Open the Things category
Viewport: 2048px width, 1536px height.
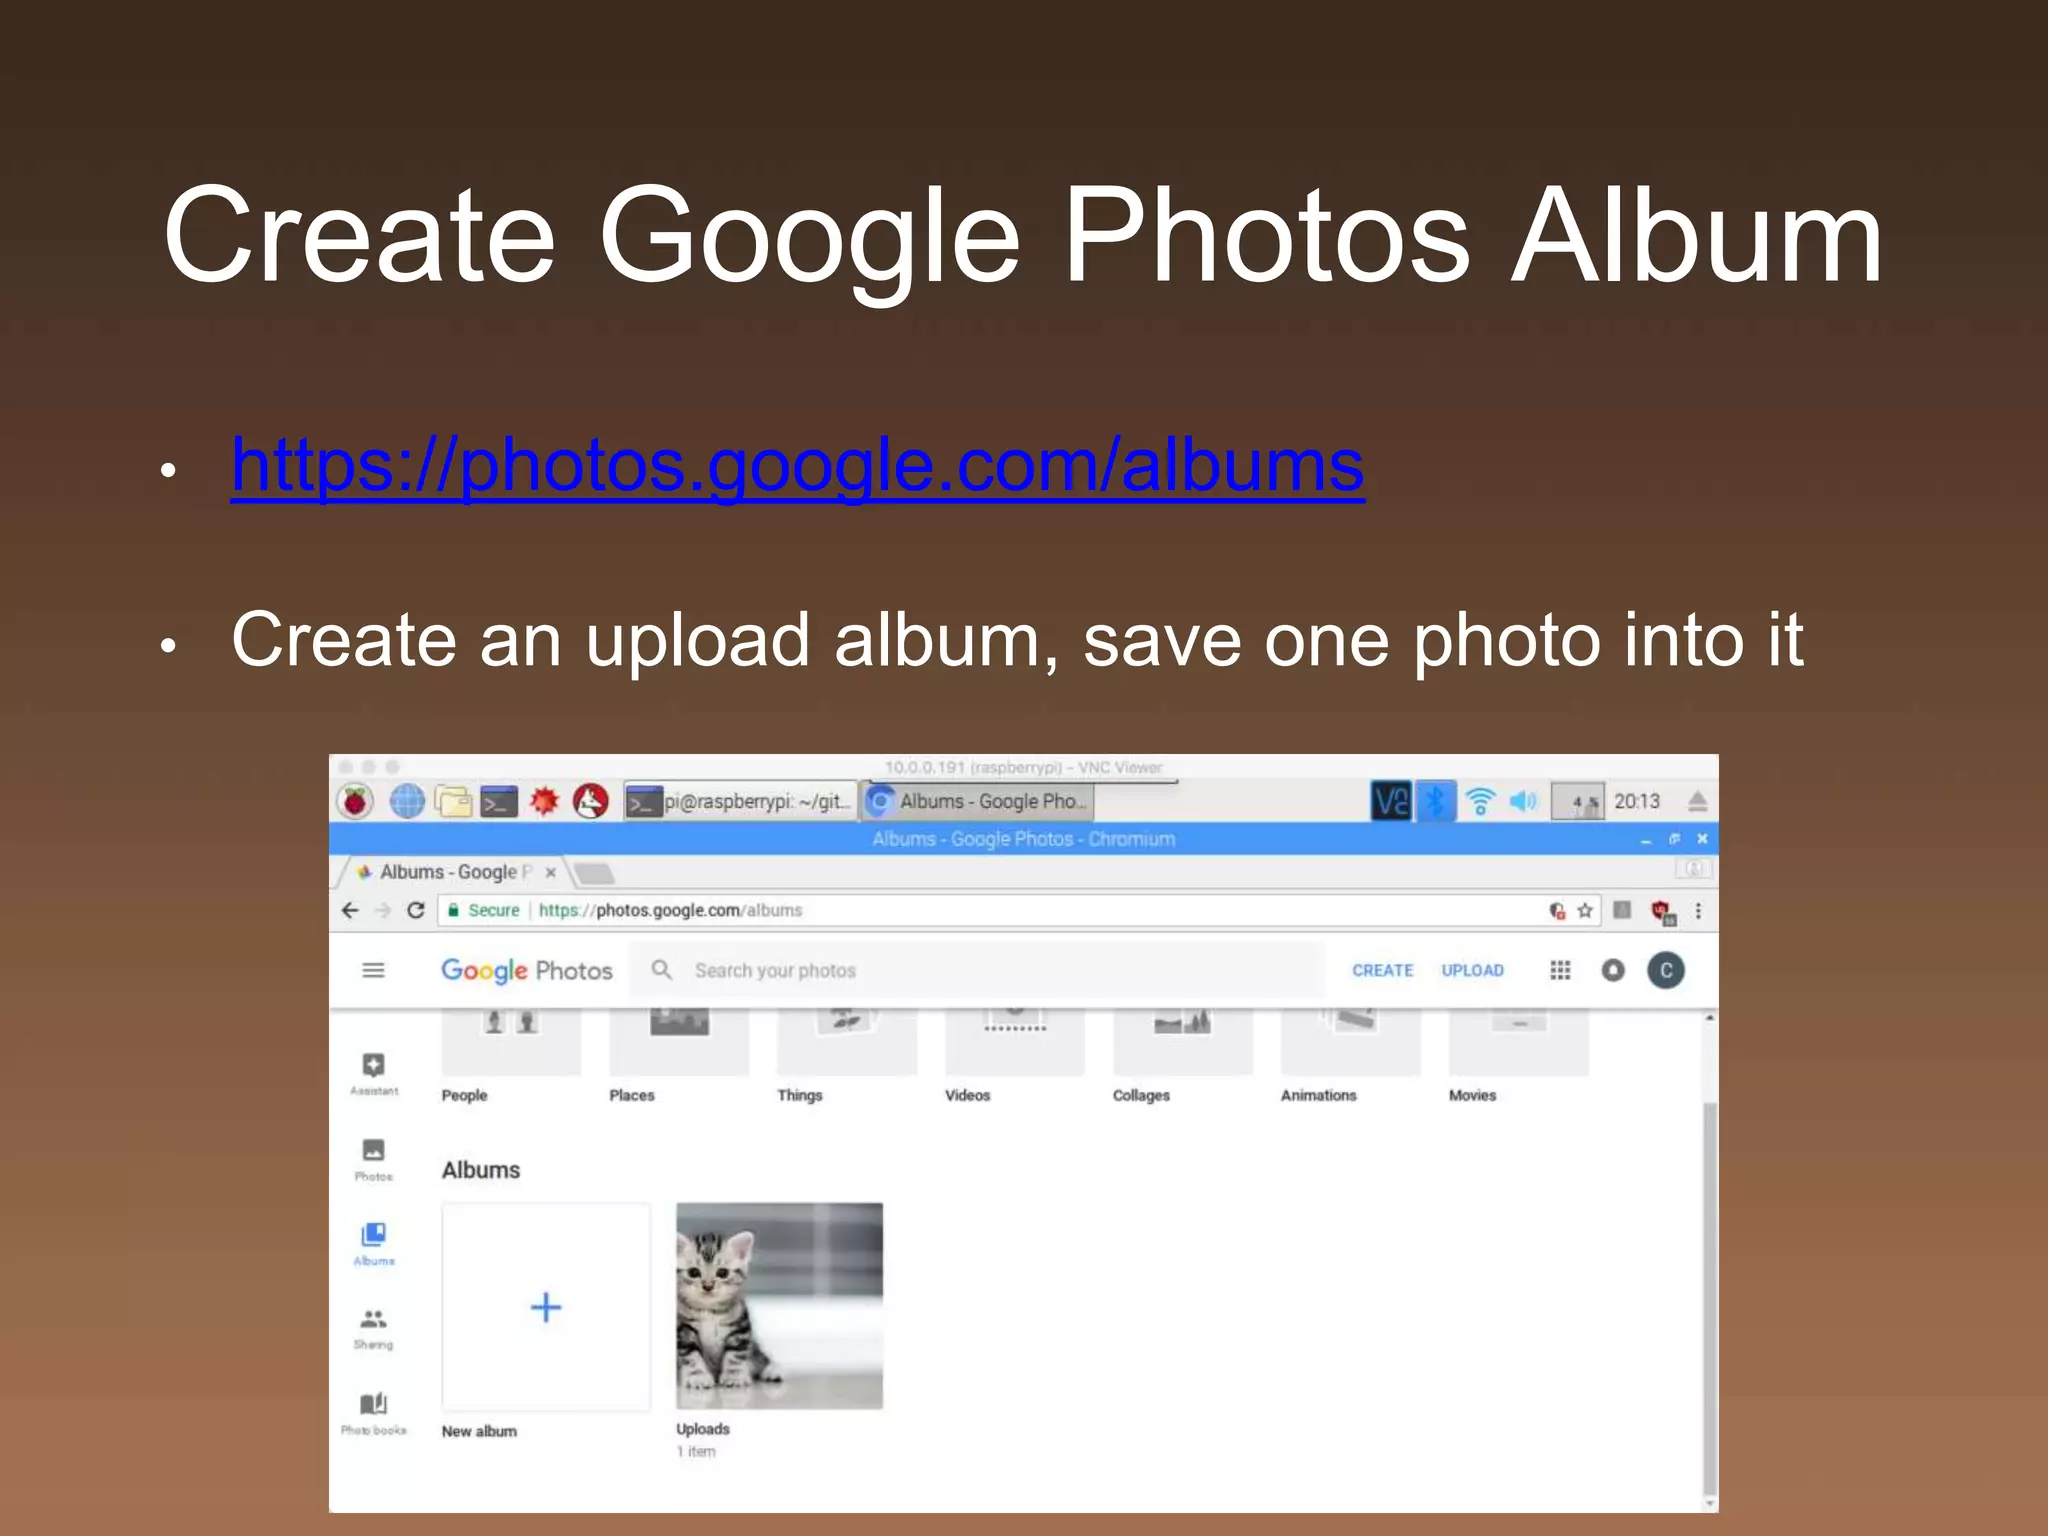[847, 1056]
